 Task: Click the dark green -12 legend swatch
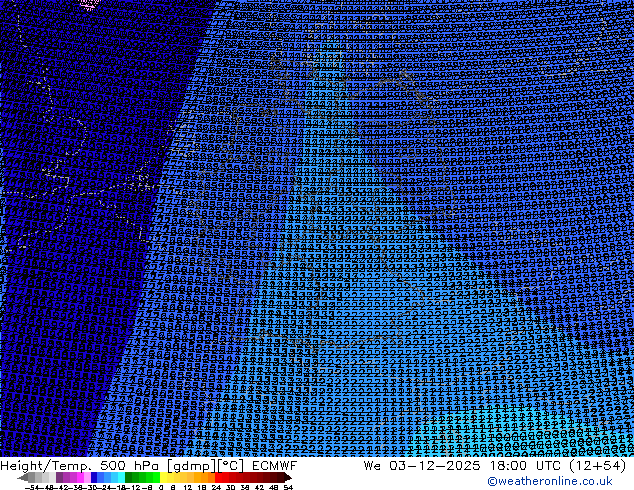point(129,477)
